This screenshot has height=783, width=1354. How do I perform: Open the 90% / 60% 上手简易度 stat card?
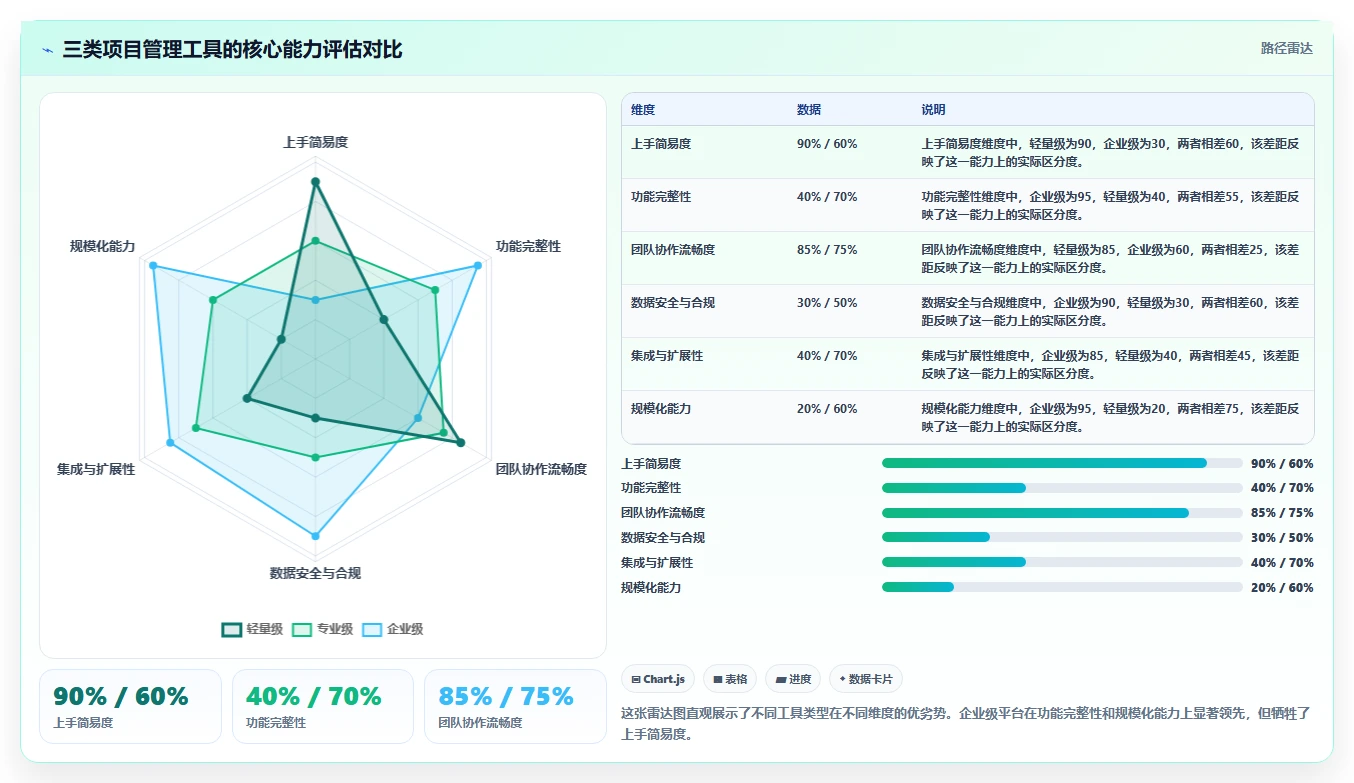click(x=130, y=706)
